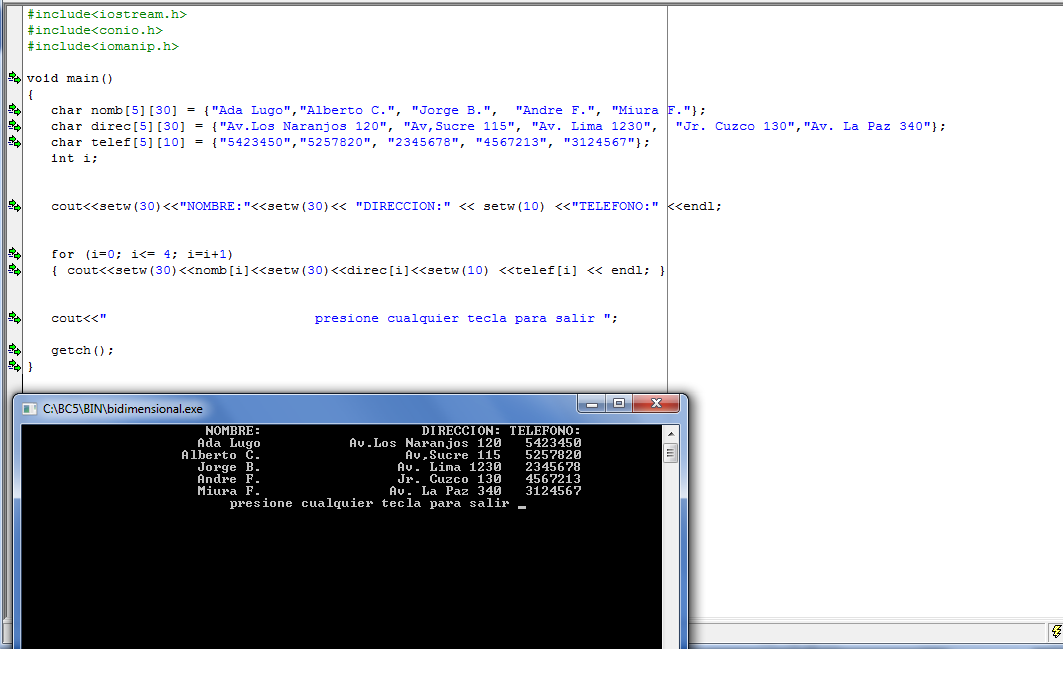Click the lightning bolt icon in the status bar
This screenshot has width=1063, height=678.
[x=1055, y=633]
